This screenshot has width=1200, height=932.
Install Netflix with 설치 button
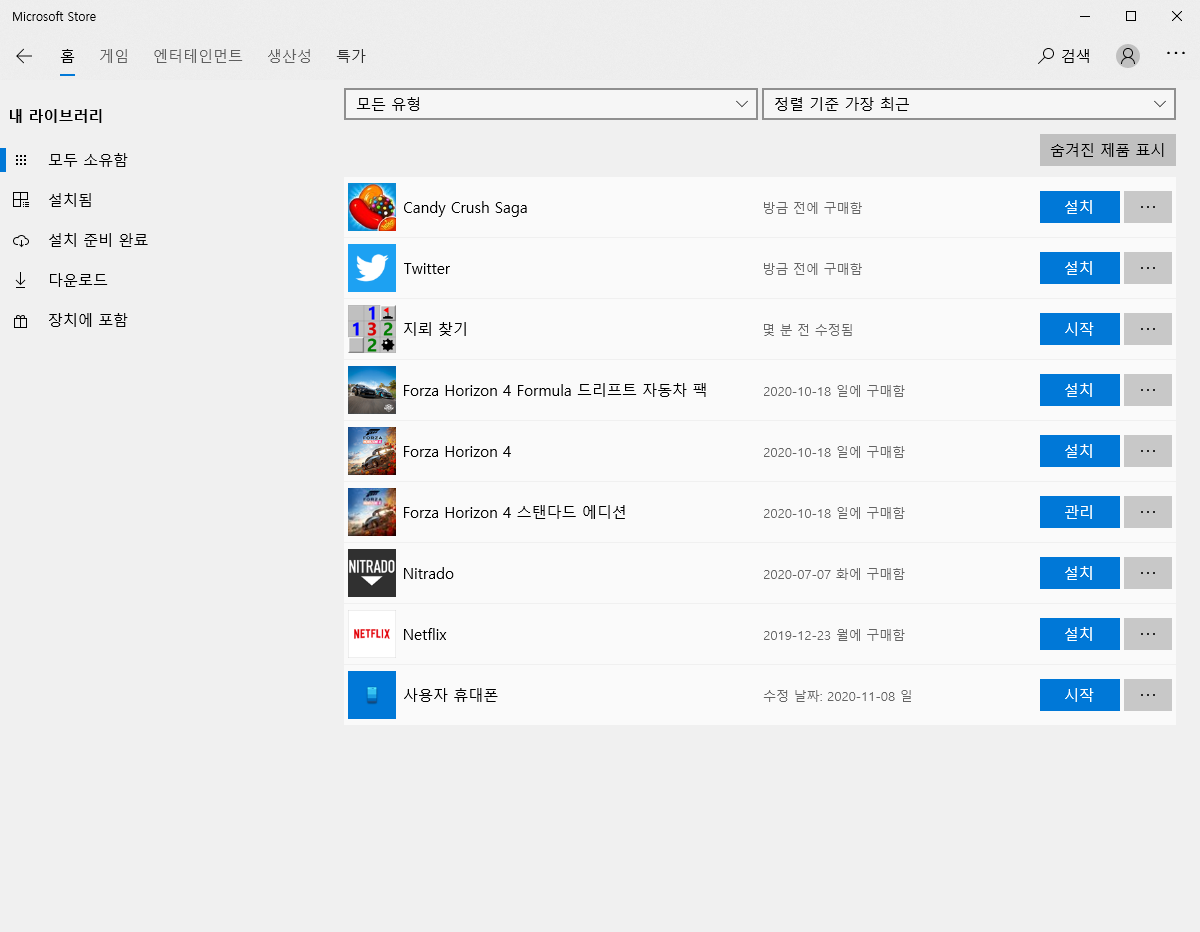pos(1080,634)
